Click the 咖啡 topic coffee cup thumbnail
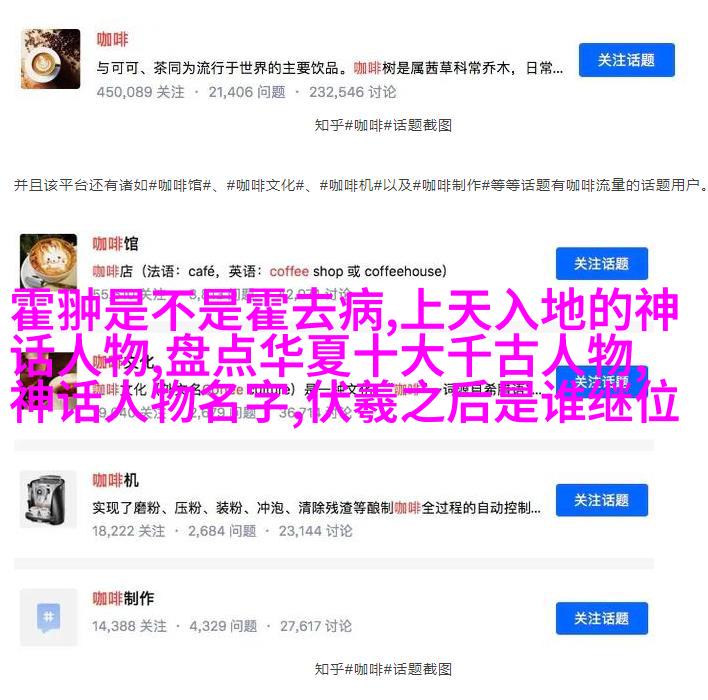This screenshot has height=700, width=708. 51,59
